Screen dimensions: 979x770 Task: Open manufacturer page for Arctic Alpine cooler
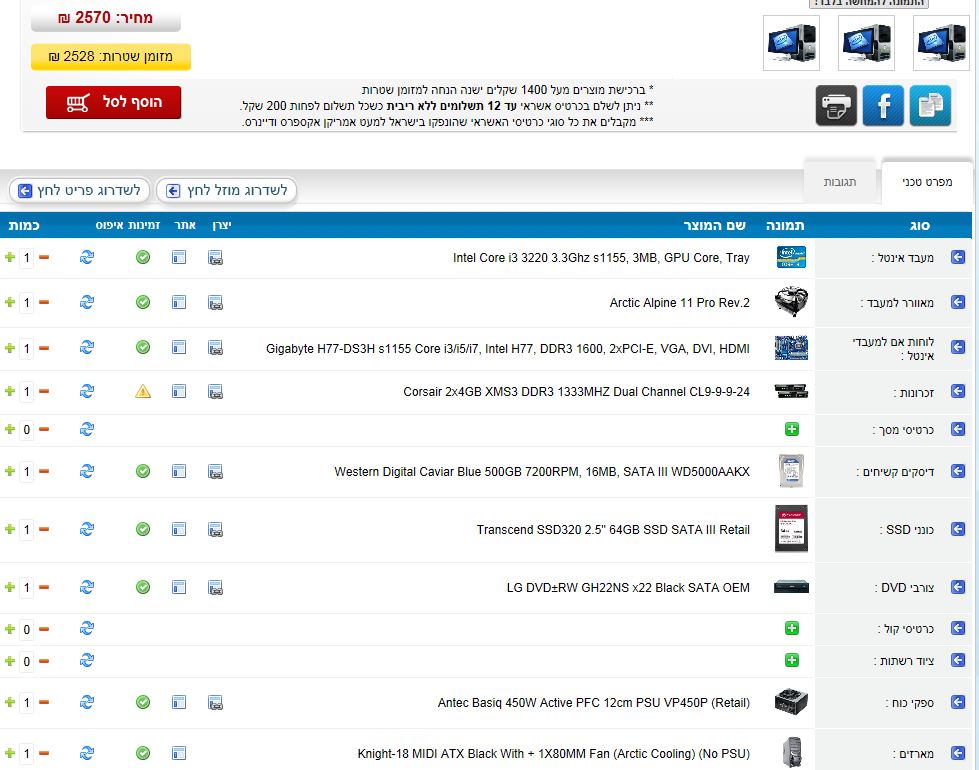(x=216, y=302)
